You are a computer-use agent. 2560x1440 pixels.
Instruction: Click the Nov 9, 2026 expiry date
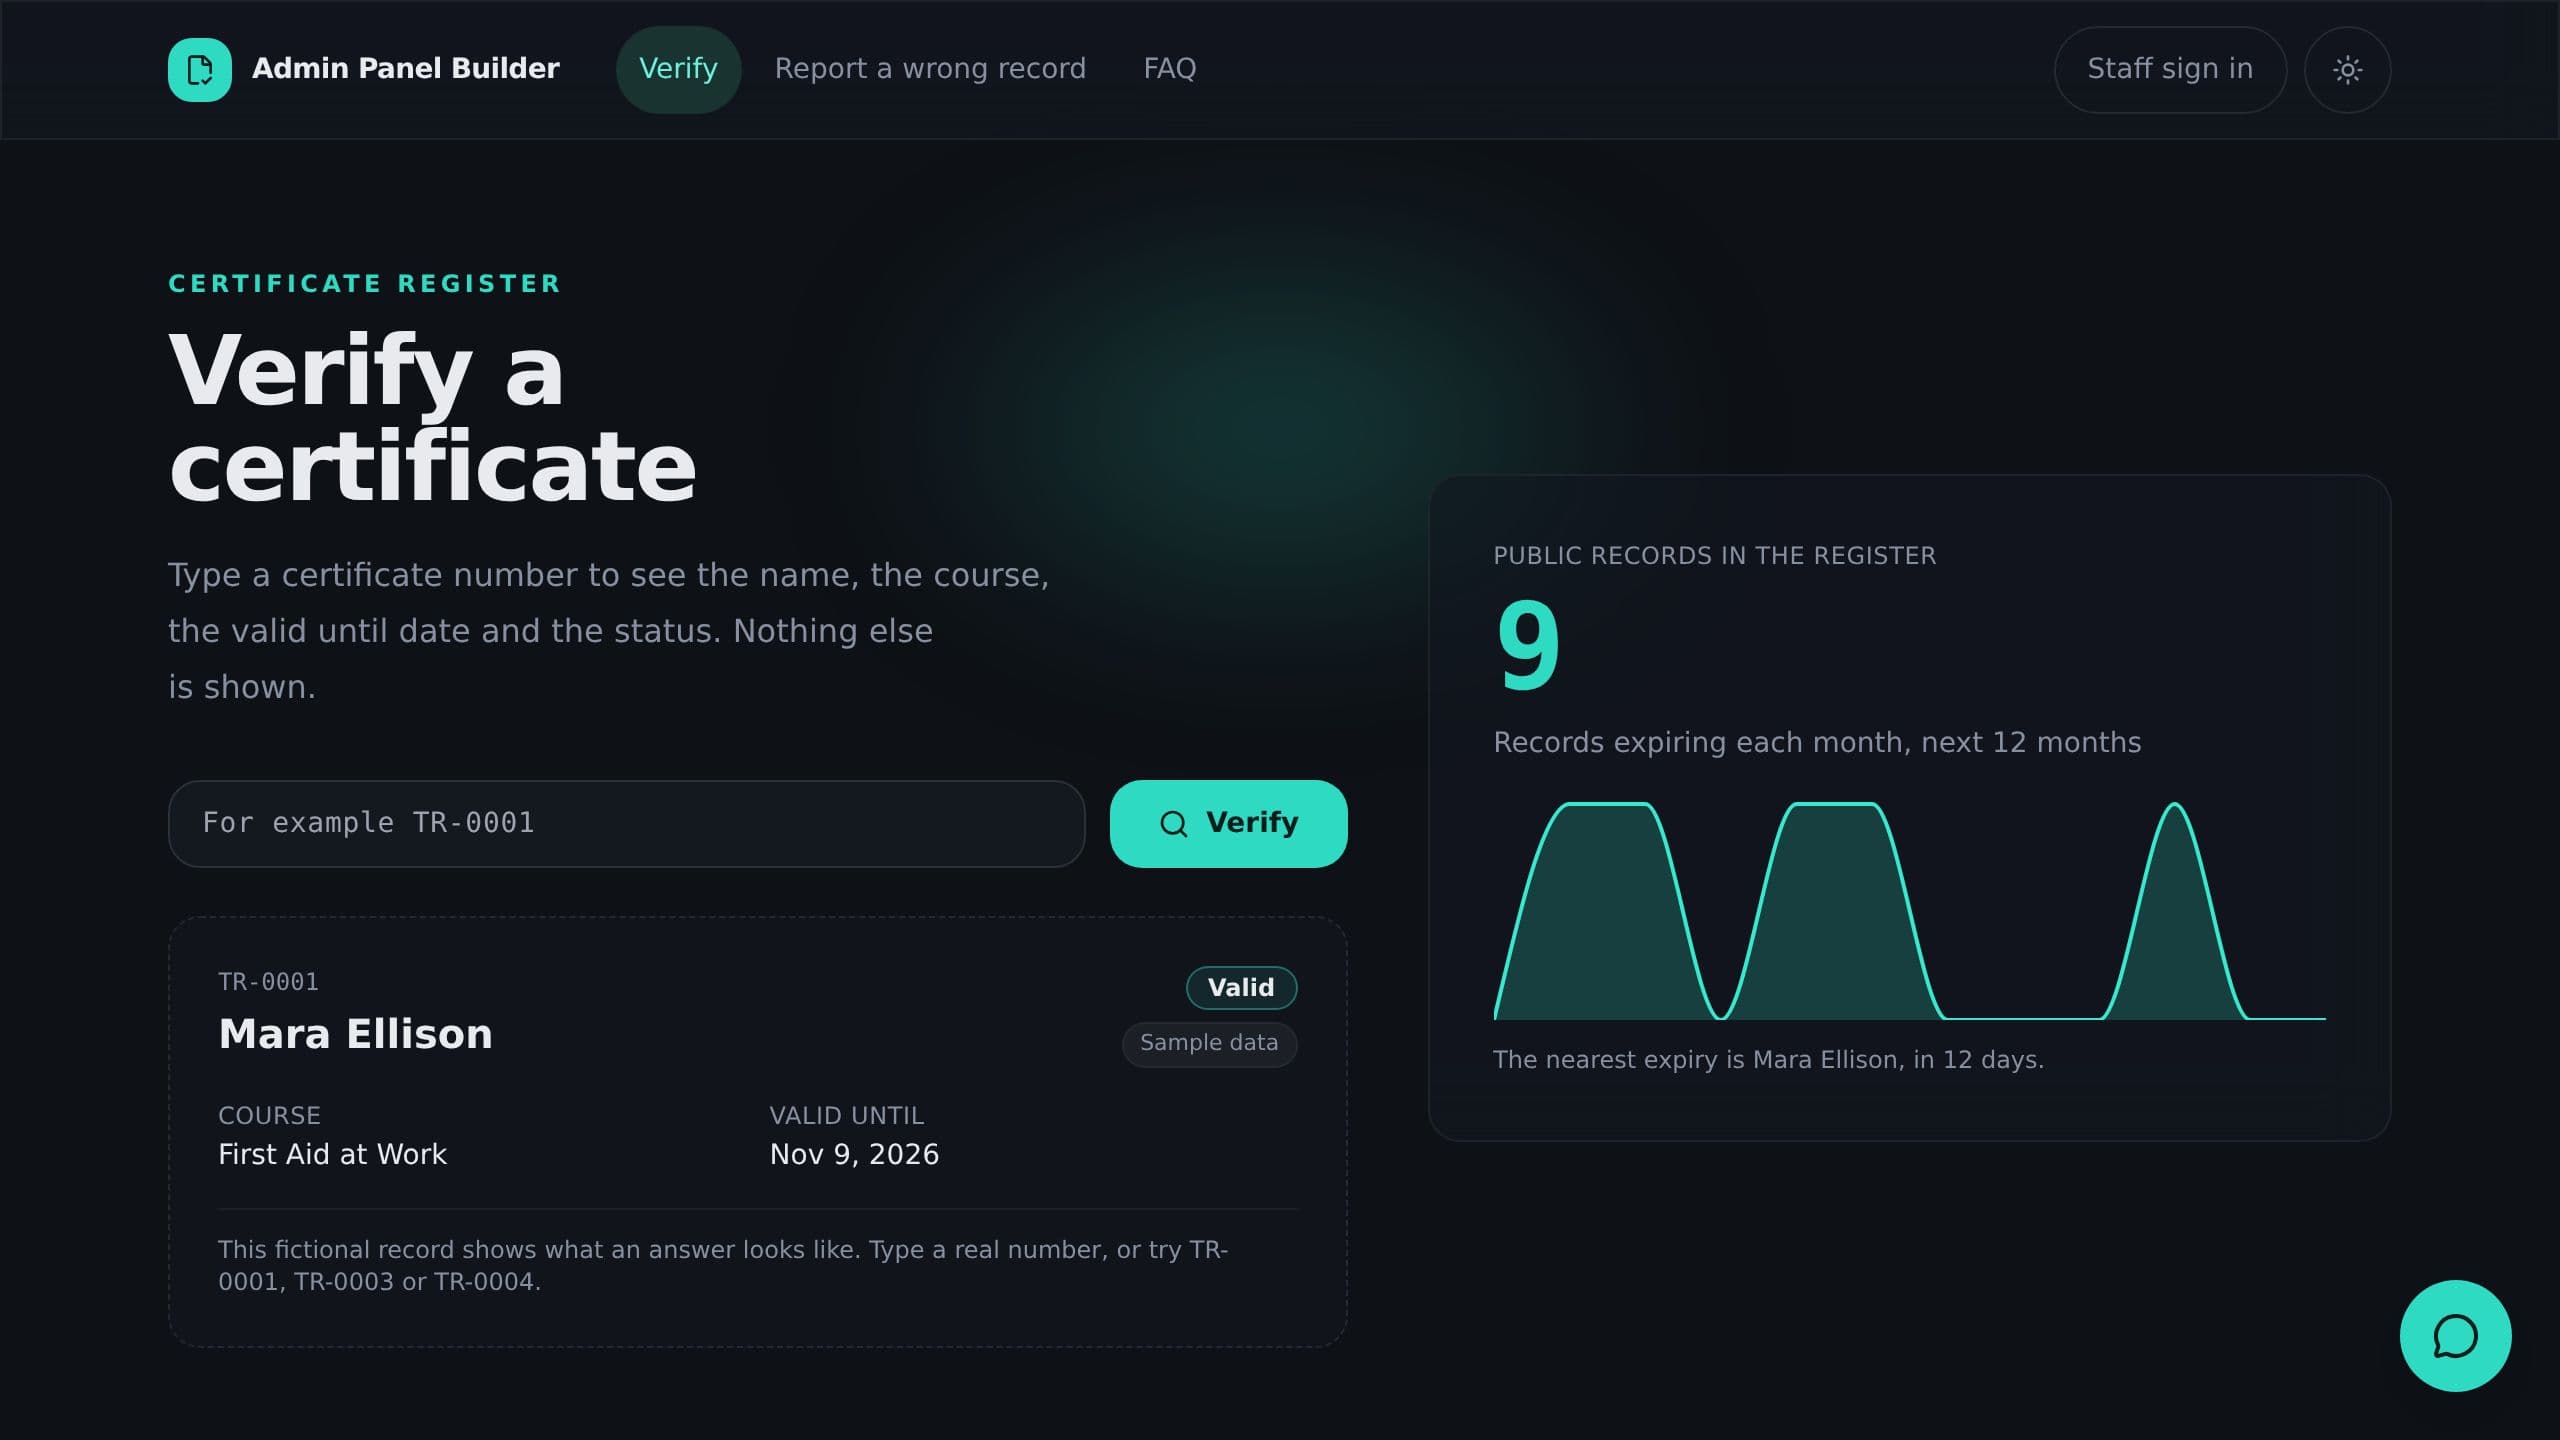coord(854,1155)
